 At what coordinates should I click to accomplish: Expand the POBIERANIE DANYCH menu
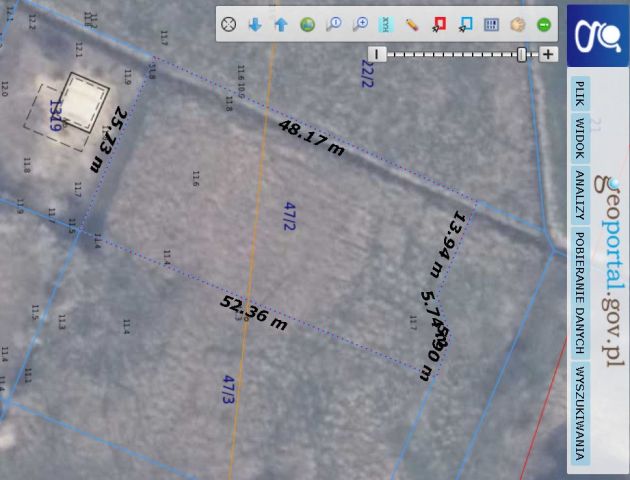click(579, 294)
